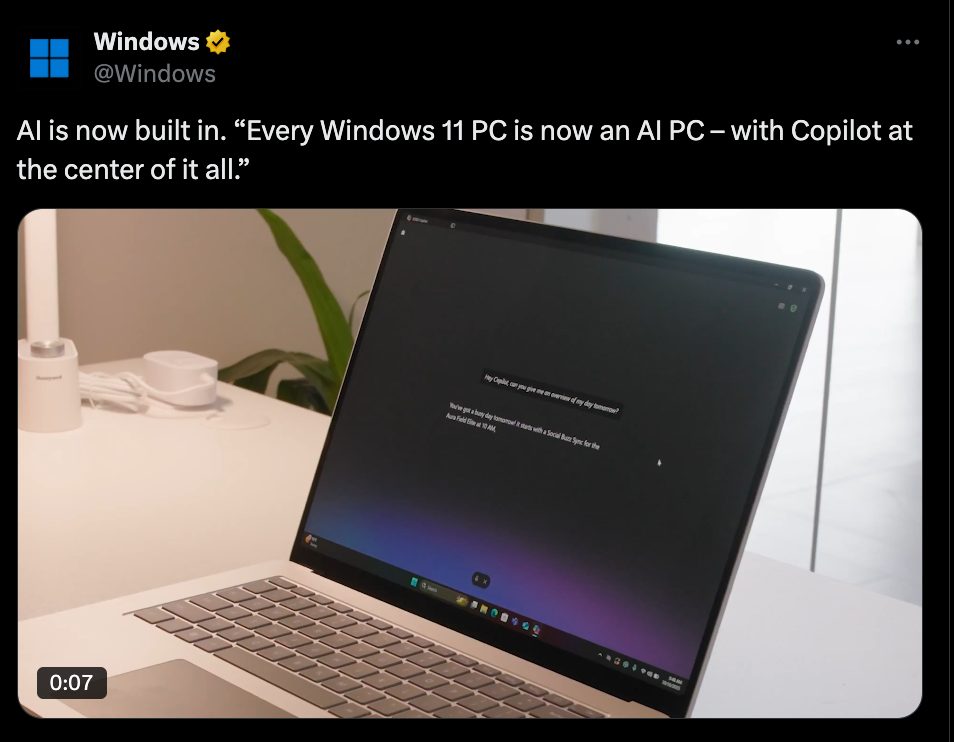Image resolution: width=954 pixels, height=742 pixels.
Task: Select the "Hey Copilot" query bubble
Action: (x=552, y=394)
